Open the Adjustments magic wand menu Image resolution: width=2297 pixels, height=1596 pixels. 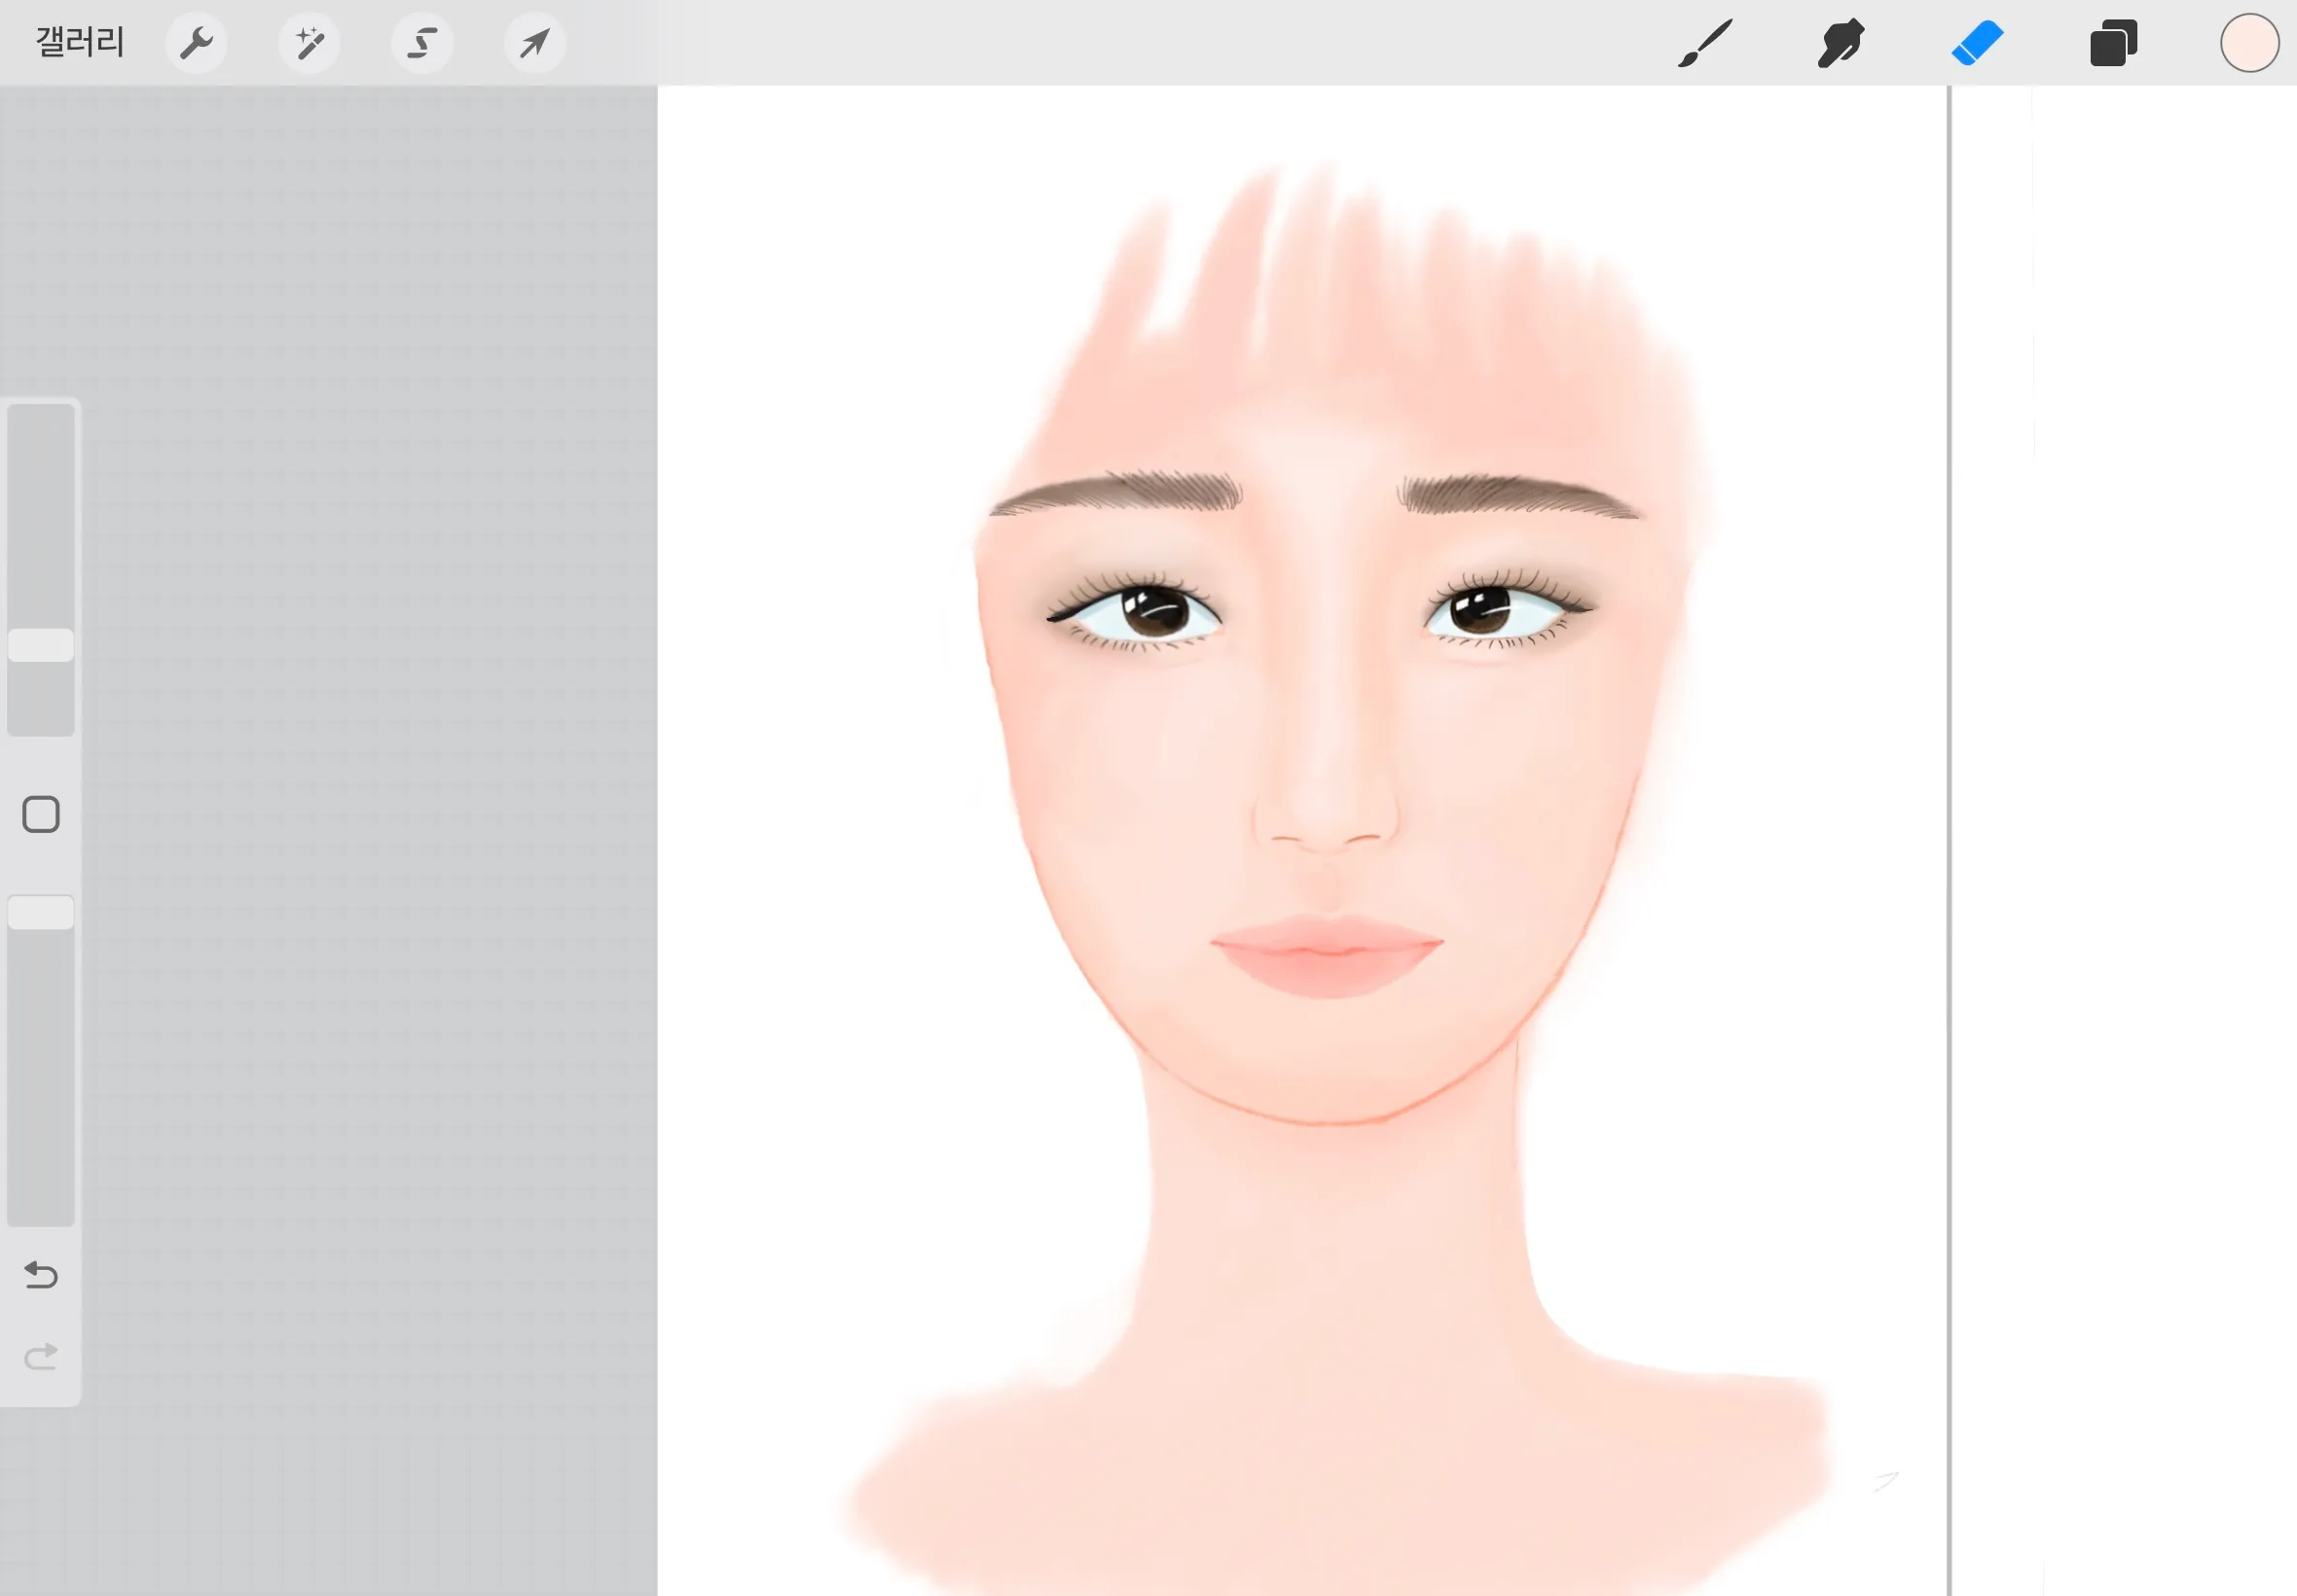click(x=309, y=43)
